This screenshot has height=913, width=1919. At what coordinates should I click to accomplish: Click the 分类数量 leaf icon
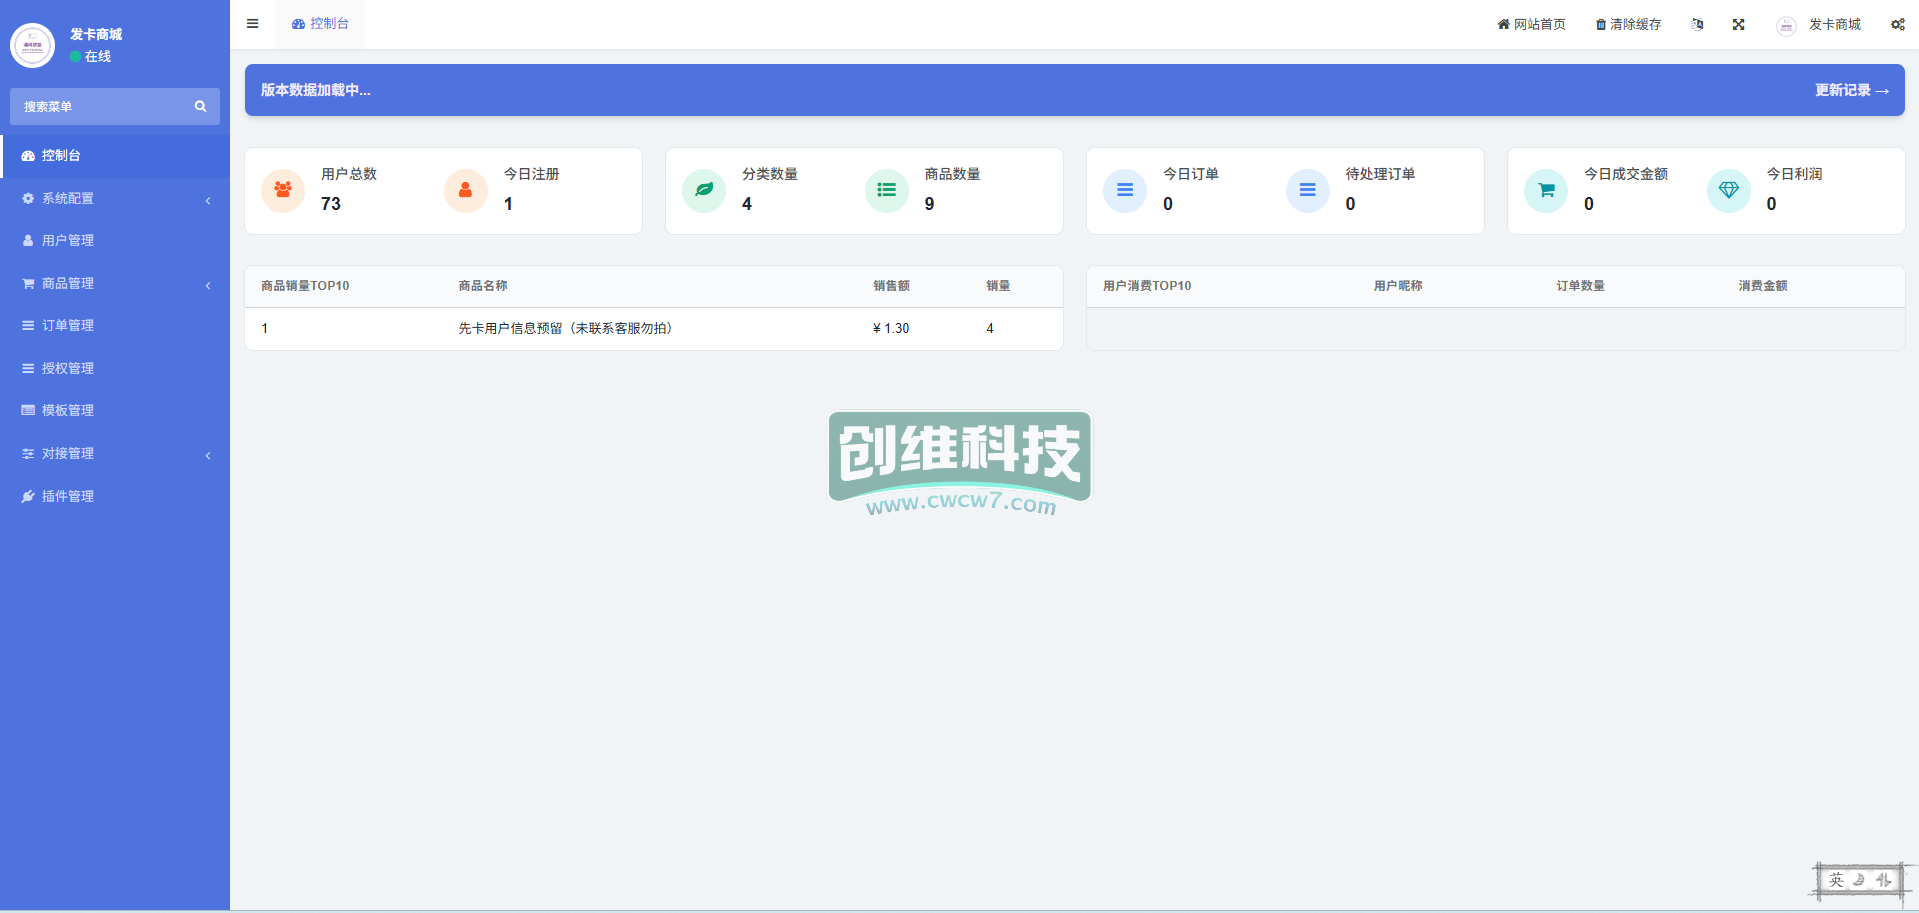pyautogui.click(x=704, y=190)
